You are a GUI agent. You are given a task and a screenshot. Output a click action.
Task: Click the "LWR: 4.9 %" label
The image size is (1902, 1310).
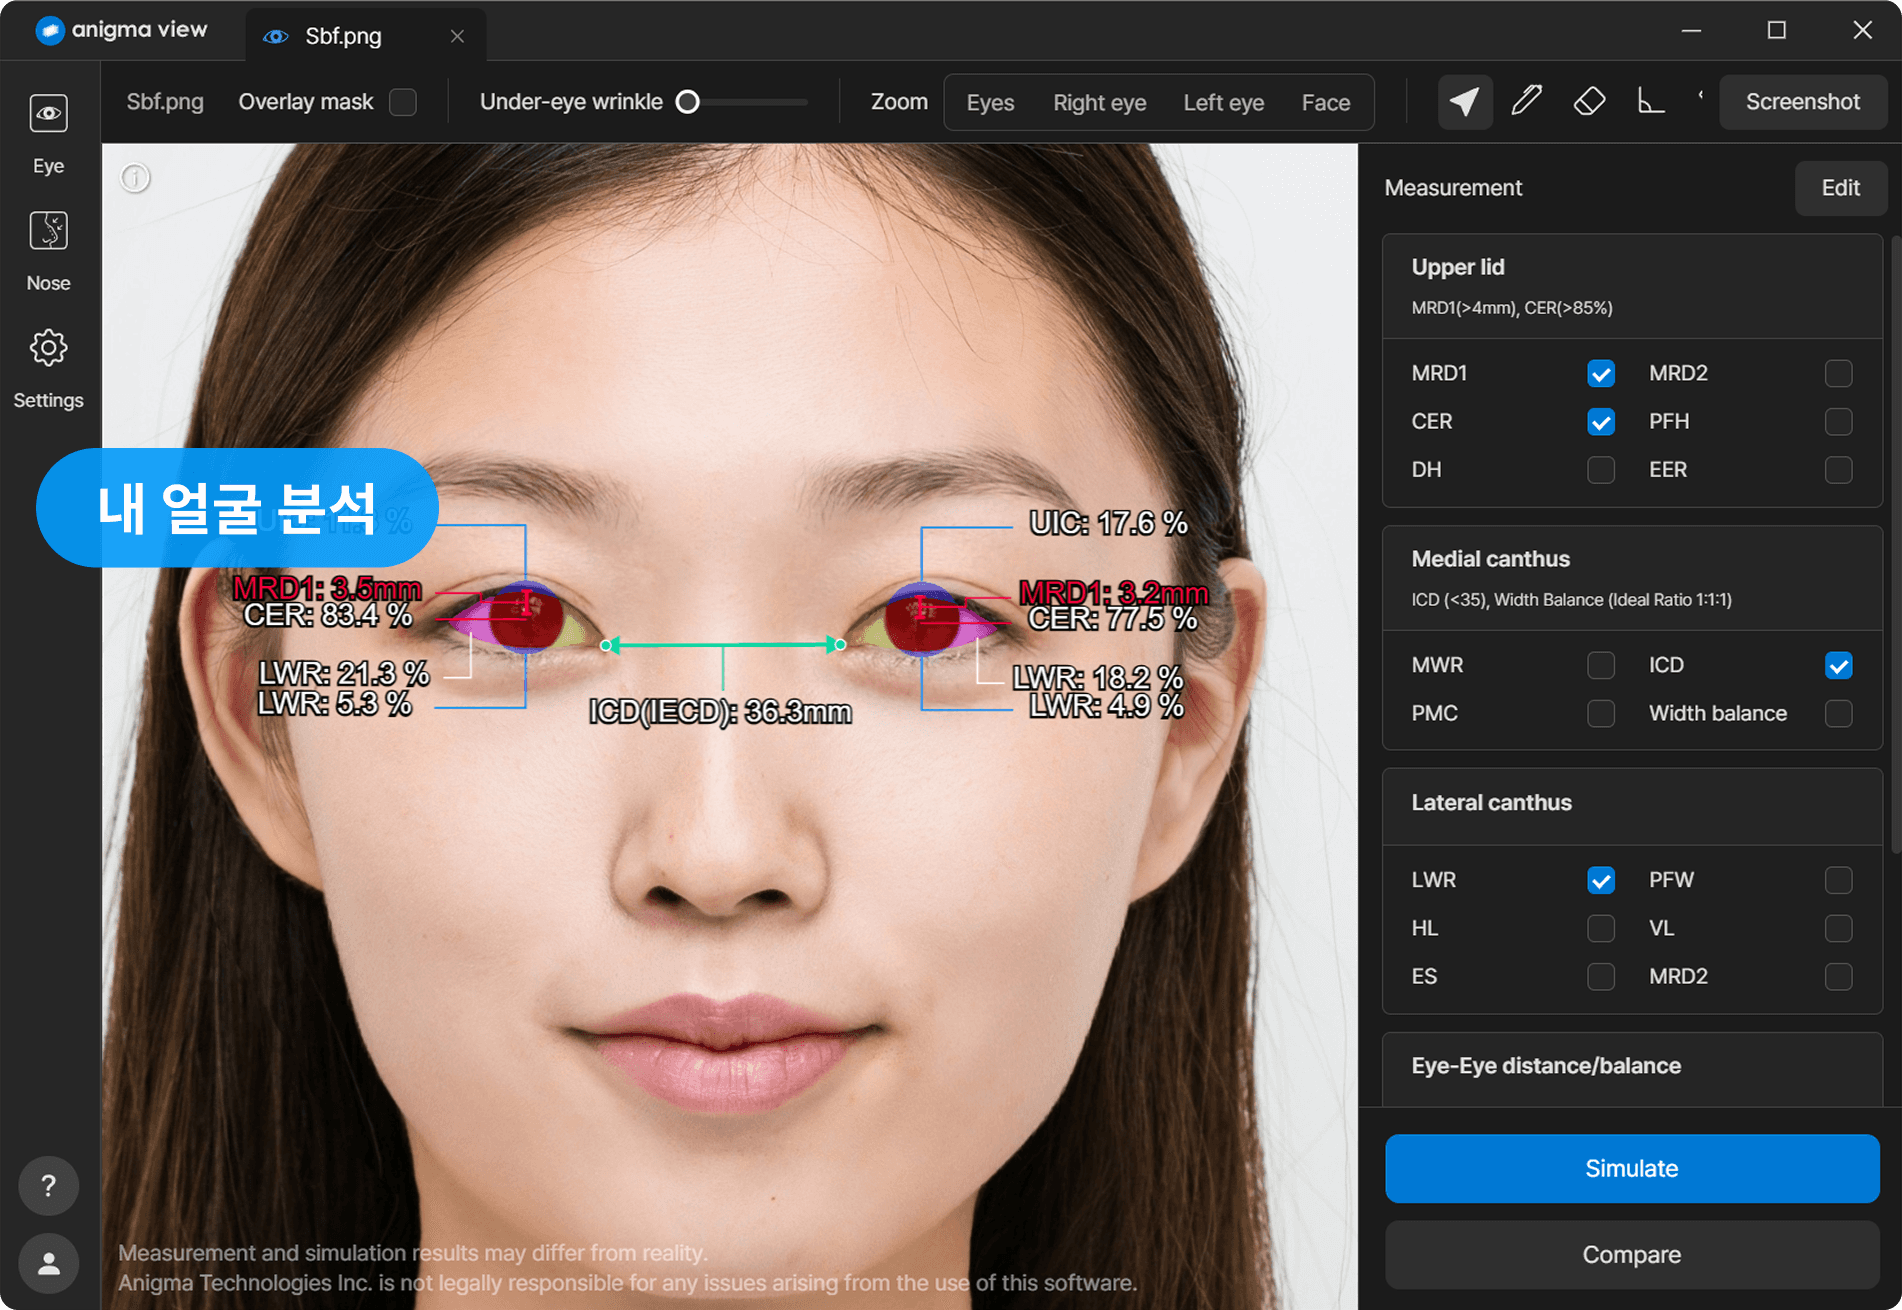1107,706
